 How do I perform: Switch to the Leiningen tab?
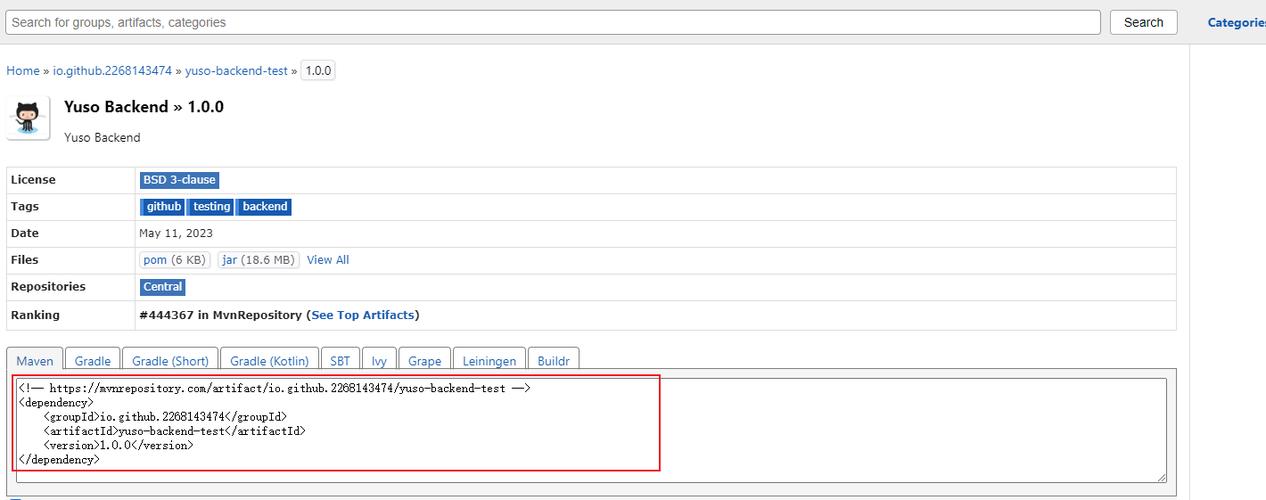pyautogui.click(x=490, y=361)
